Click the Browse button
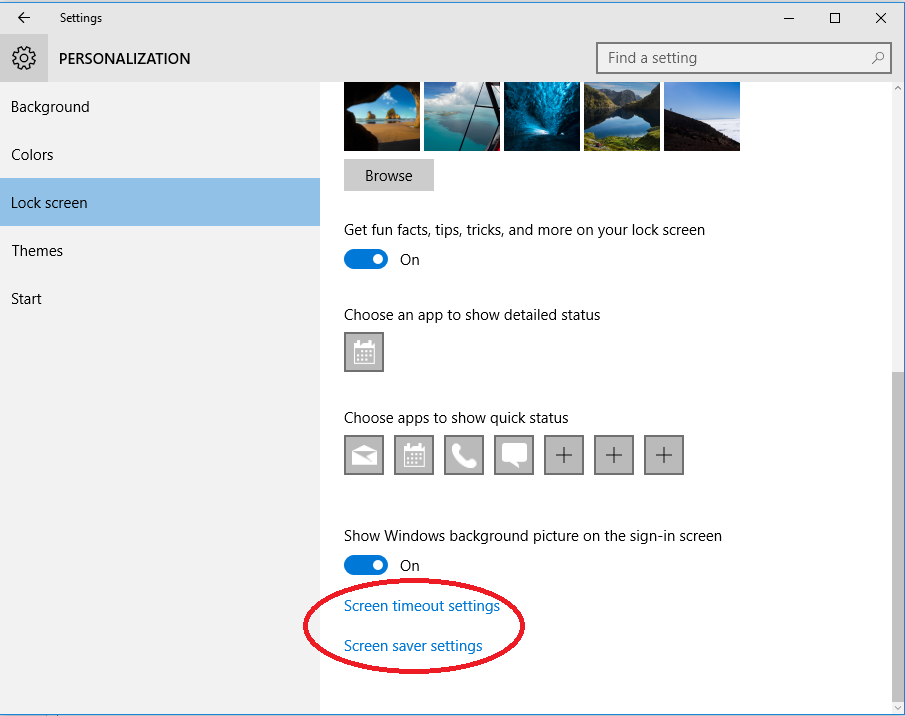 (x=388, y=175)
